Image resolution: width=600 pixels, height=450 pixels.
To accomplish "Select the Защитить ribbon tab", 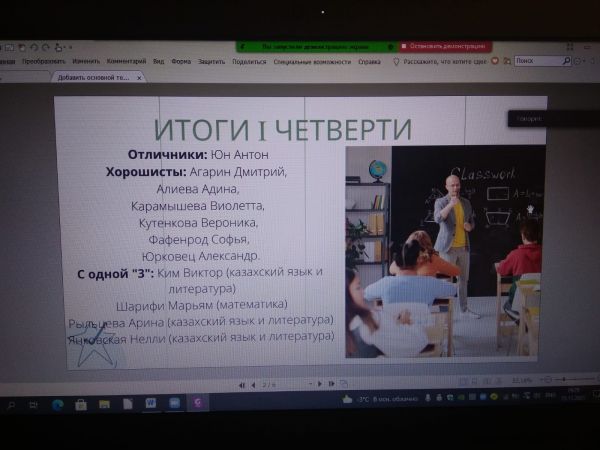I will (x=211, y=61).
